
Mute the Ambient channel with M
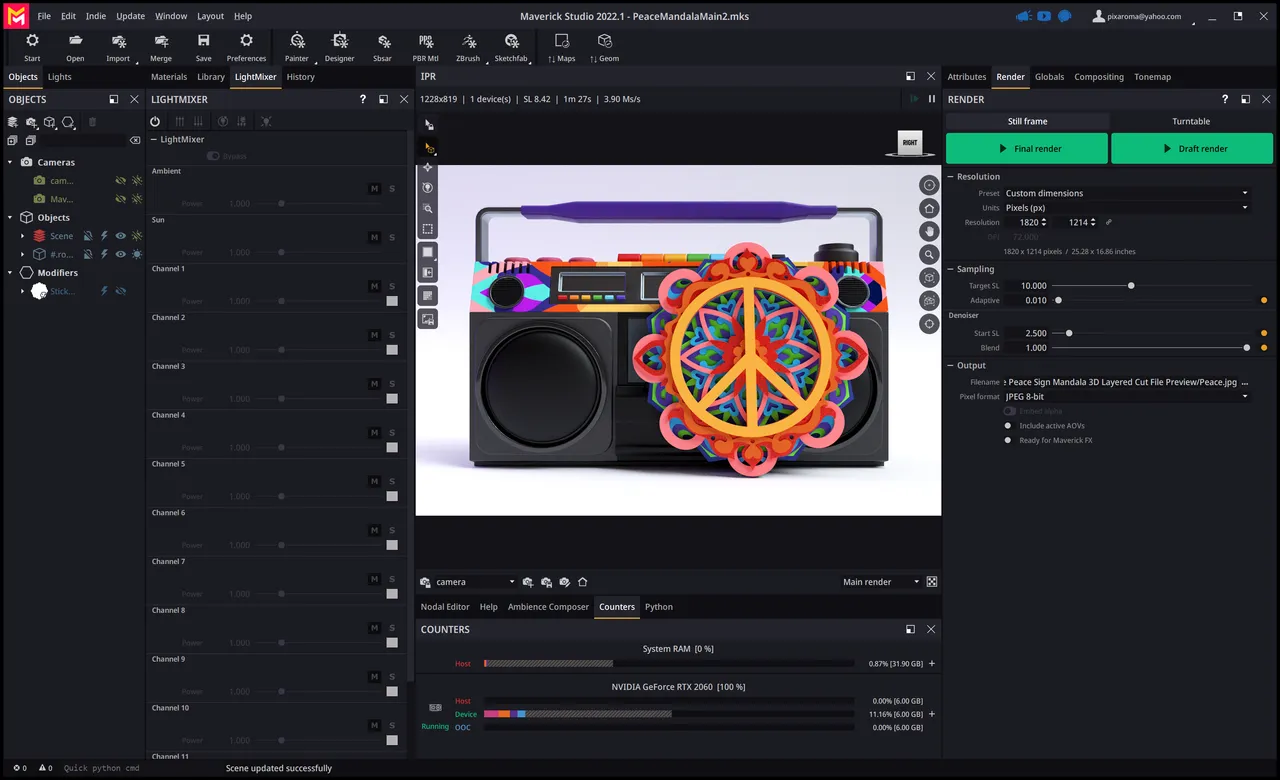tap(374, 188)
